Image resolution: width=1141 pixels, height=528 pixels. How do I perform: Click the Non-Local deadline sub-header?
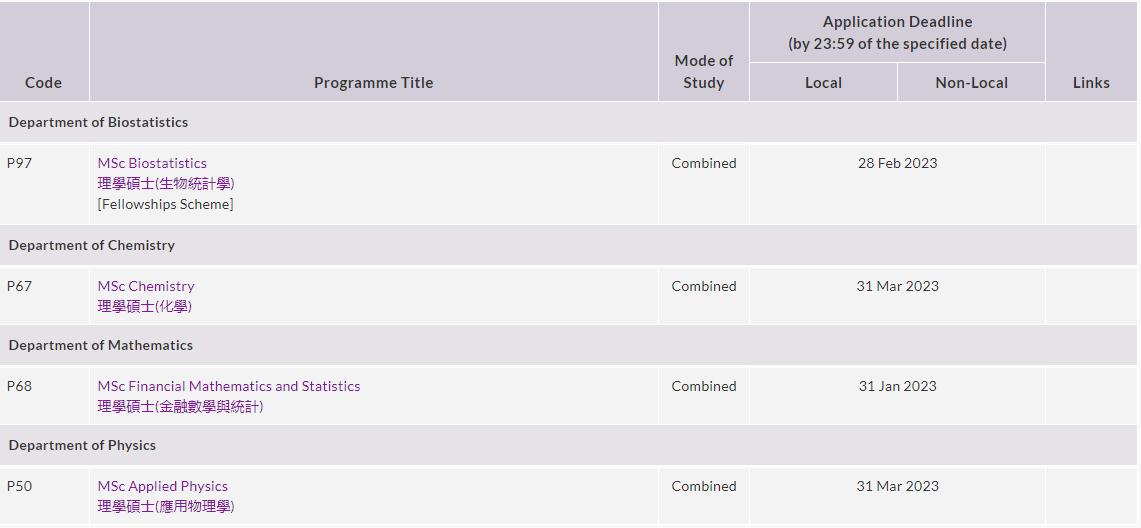coord(971,83)
